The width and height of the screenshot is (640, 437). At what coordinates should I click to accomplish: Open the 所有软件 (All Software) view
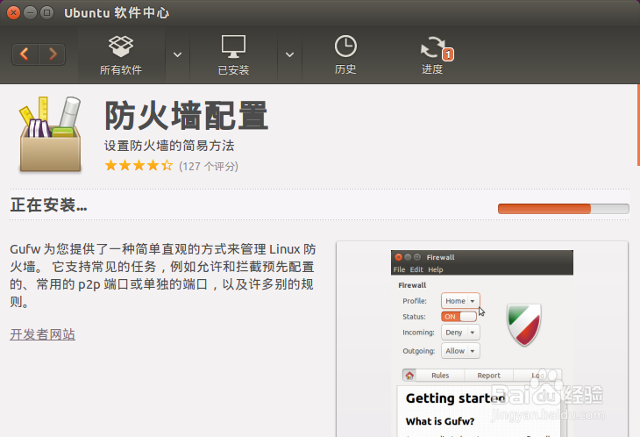coord(121,55)
